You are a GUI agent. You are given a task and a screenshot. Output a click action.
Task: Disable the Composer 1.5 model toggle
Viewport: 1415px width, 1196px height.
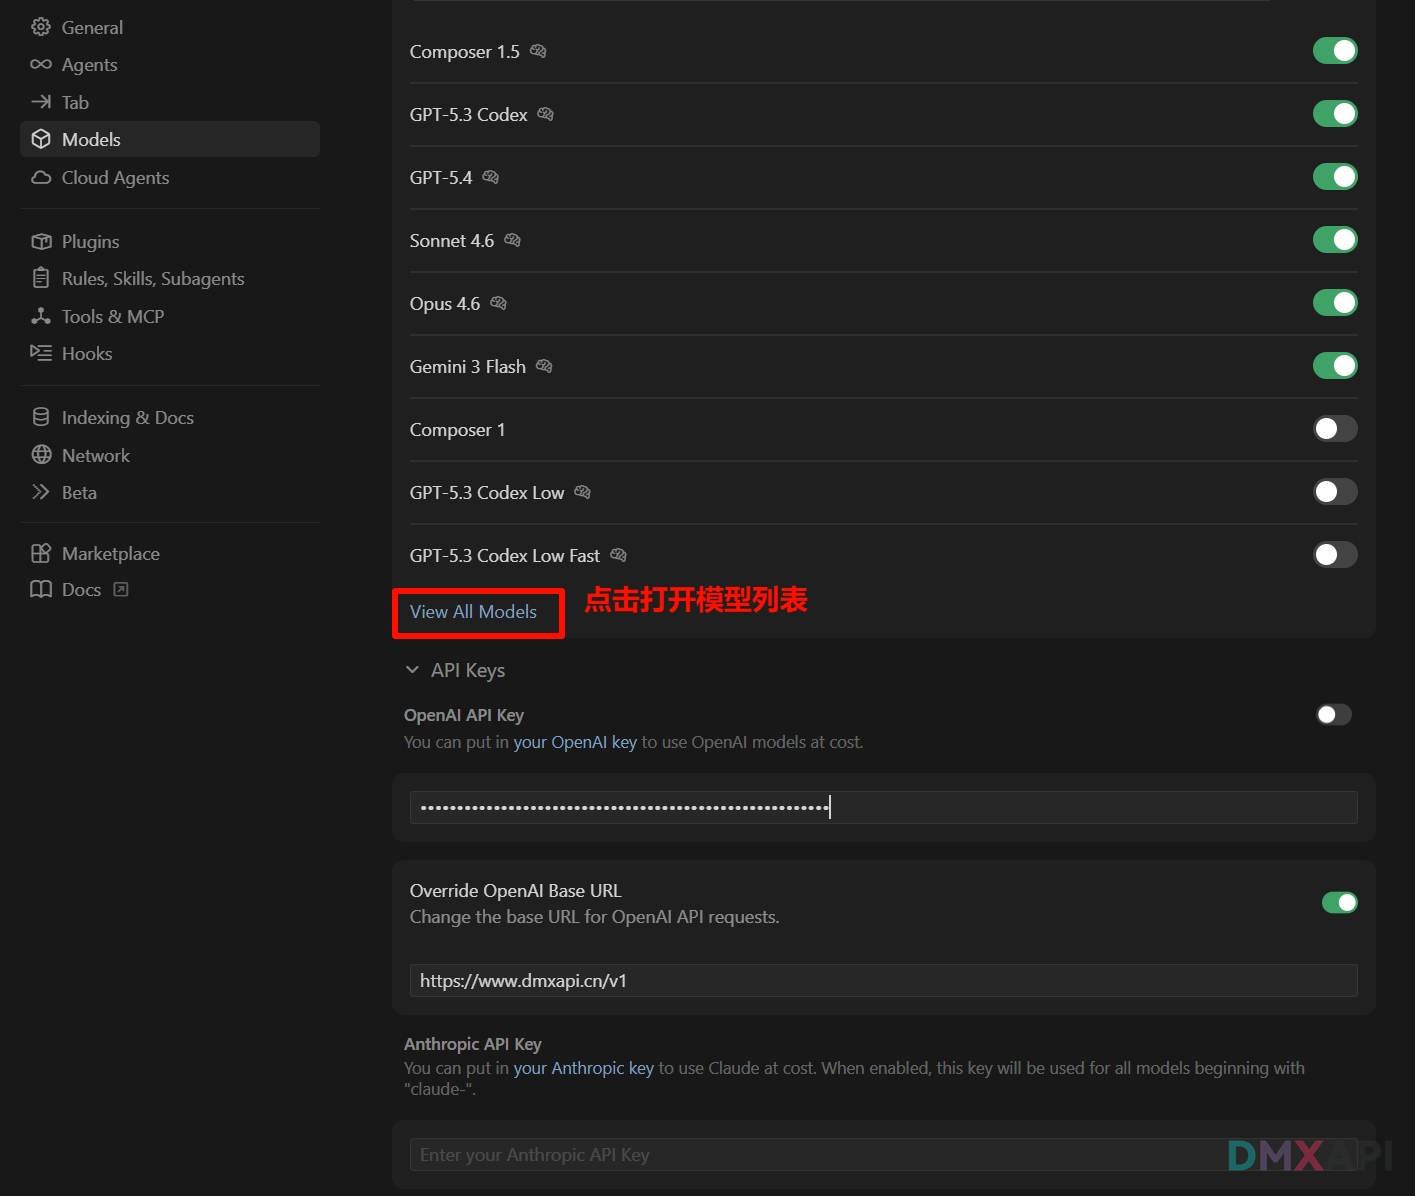tap(1334, 51)
